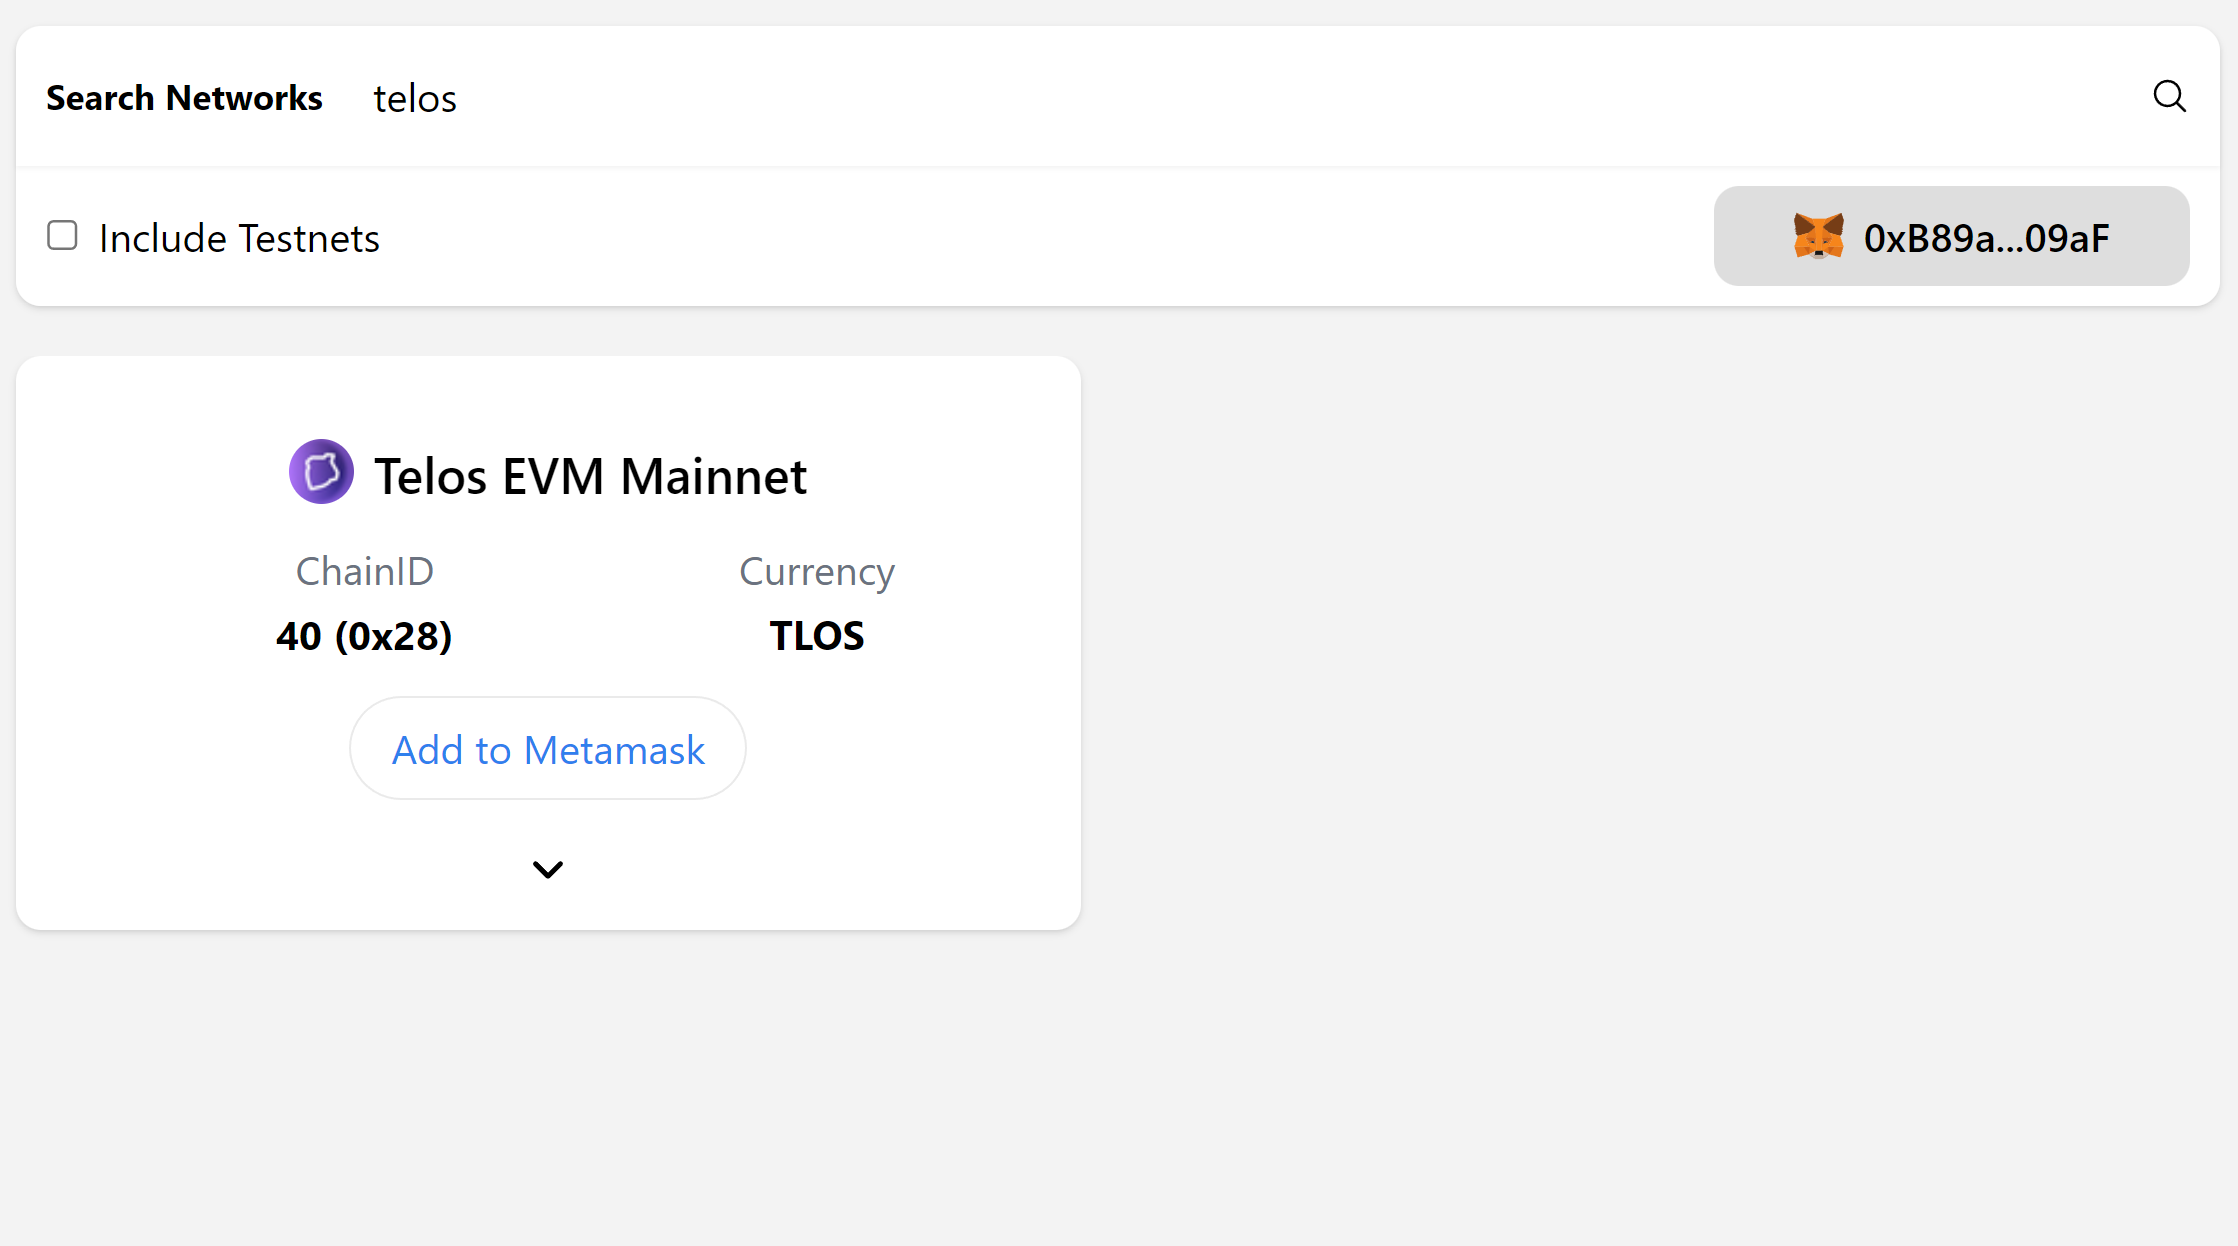Click blank space between Include Testnets and wallet button
The width and height of the screenshot is (2238, 1246).
tap(1000, 238)
